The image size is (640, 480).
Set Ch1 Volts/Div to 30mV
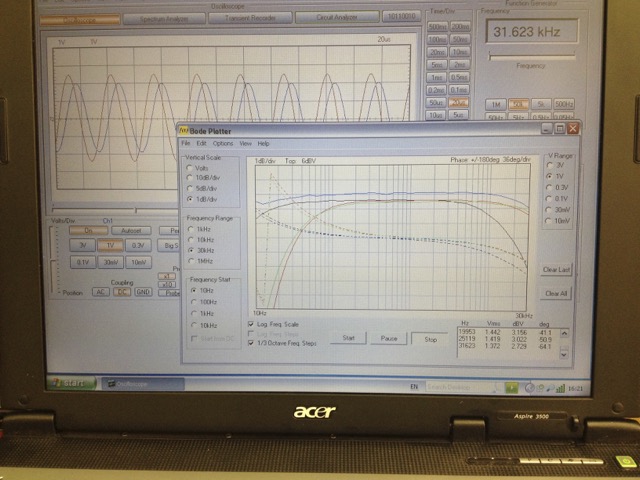(110, 262)
